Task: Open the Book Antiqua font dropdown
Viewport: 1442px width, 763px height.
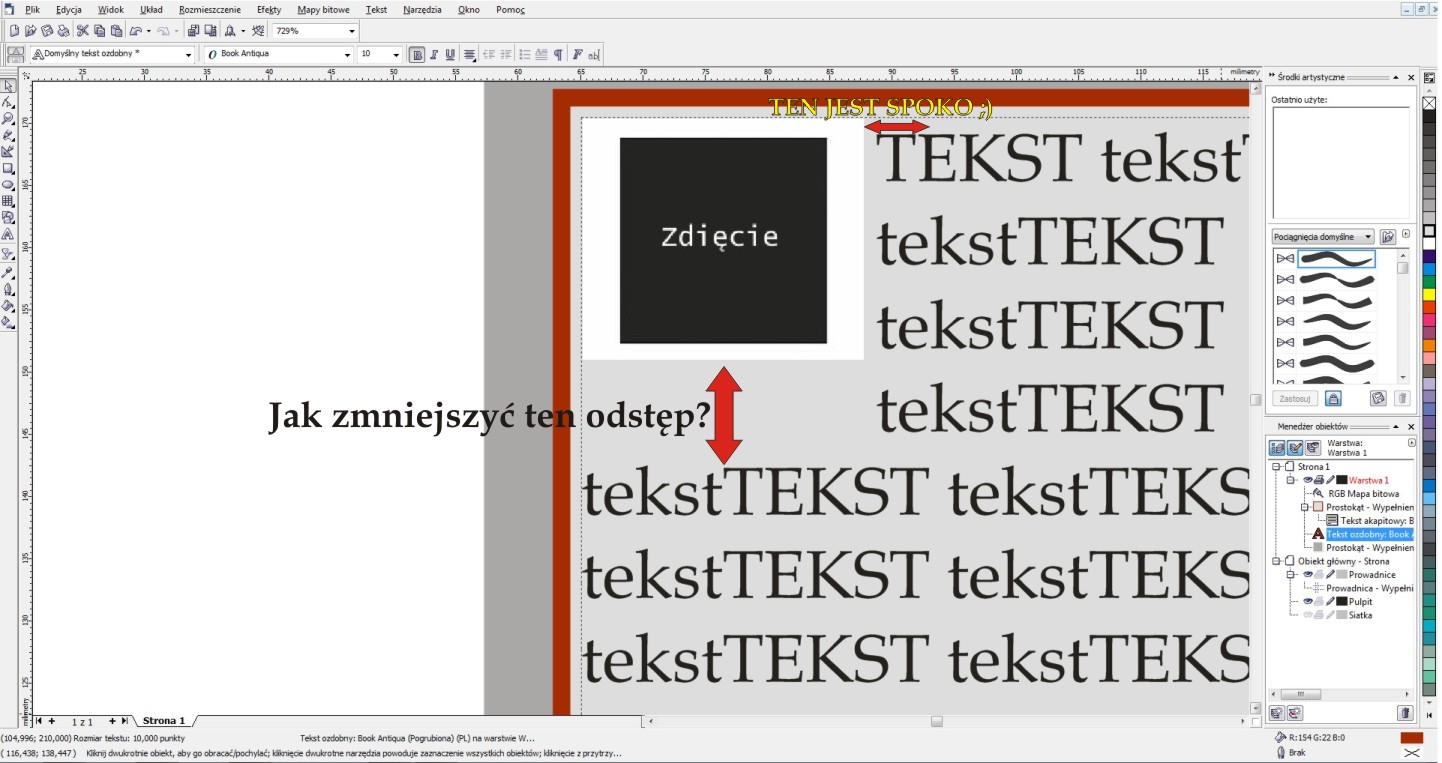Action: click(347, 54)
